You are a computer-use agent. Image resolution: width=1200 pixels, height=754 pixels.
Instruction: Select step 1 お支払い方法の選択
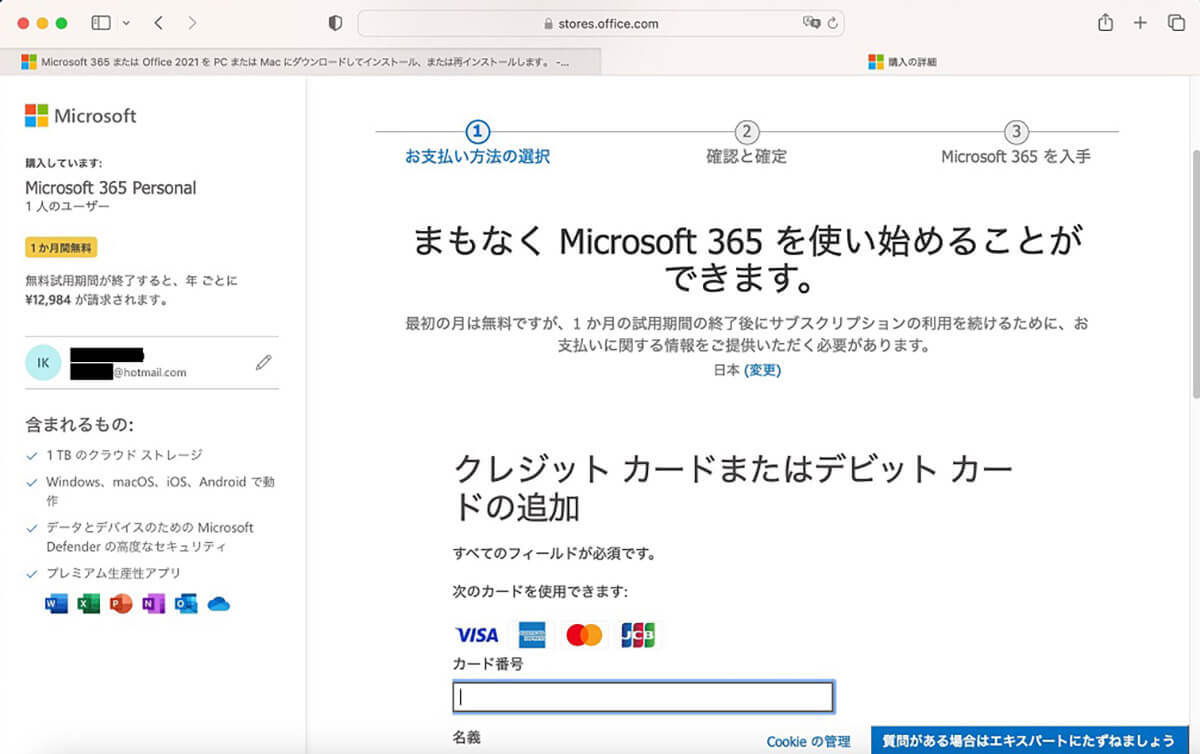[x=477, y=144]
